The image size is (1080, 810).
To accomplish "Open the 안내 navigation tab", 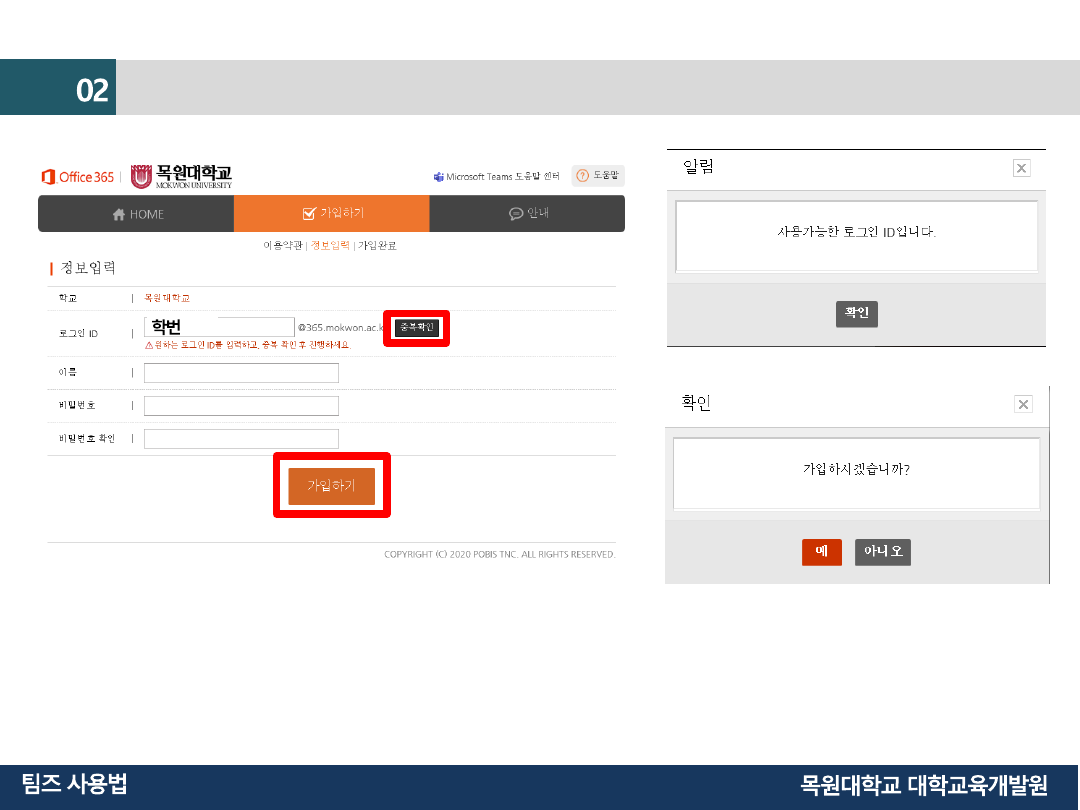I will click(528, 214).
